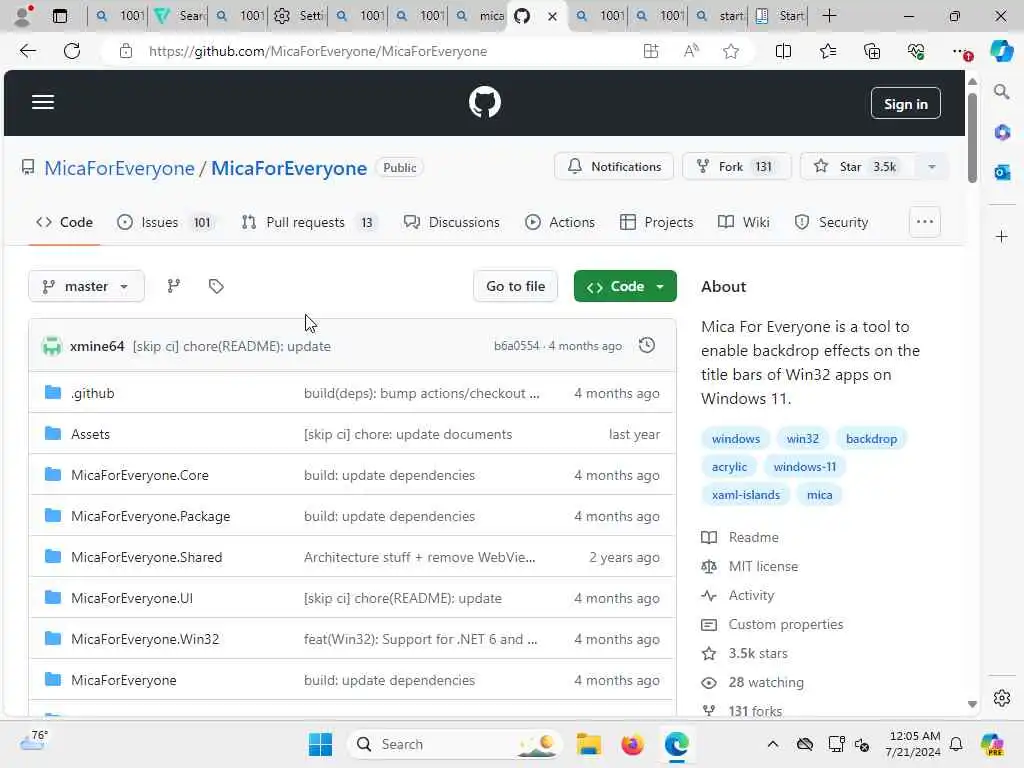Open the additional repo navigation ellipsis
Screen dimensions: 1024x768
point(925,222)
